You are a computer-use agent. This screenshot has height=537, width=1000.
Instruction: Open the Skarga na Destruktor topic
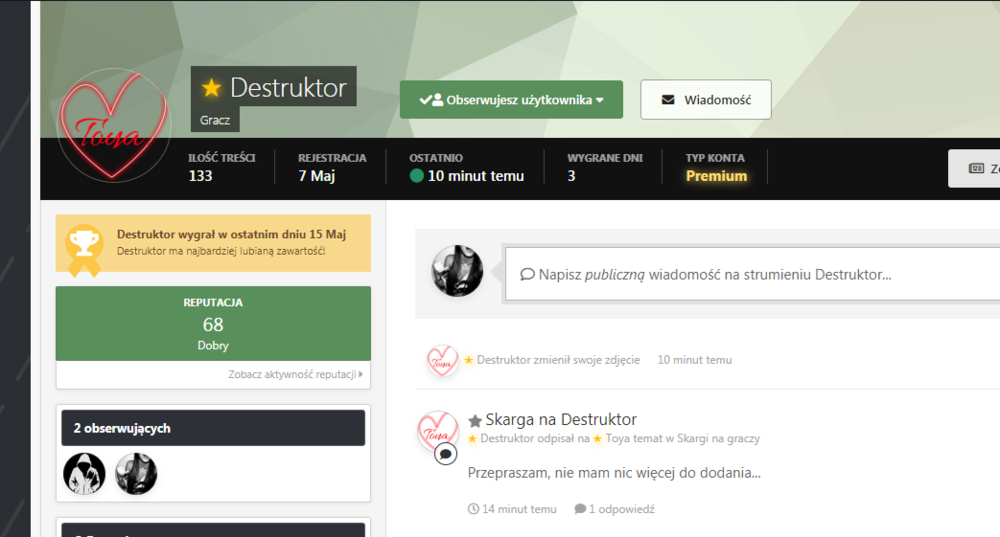[x=561, y=420]
